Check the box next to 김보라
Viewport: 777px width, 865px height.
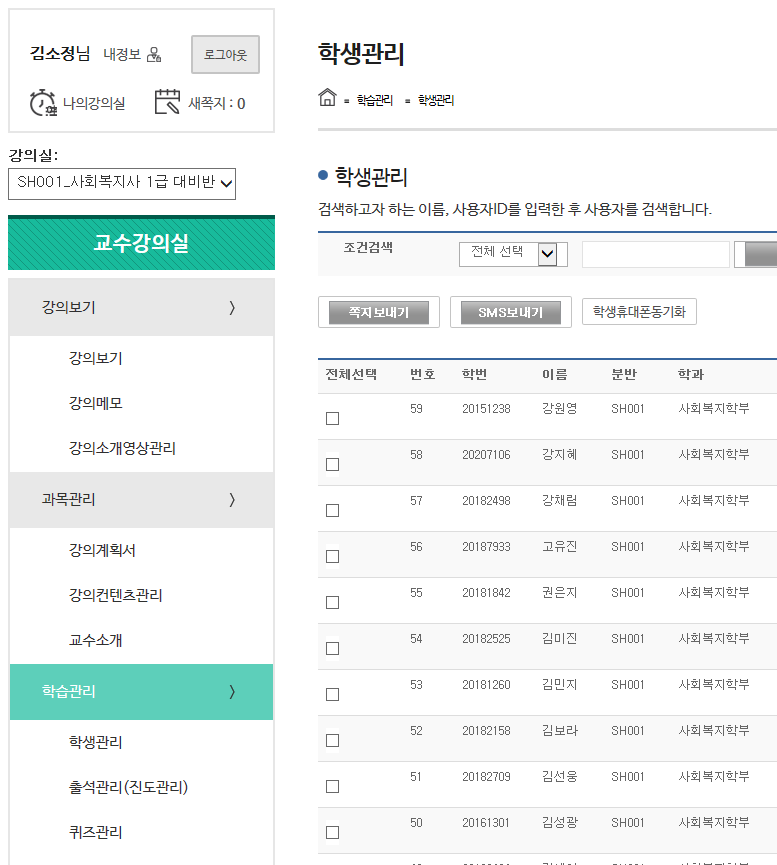pos(332,741)
